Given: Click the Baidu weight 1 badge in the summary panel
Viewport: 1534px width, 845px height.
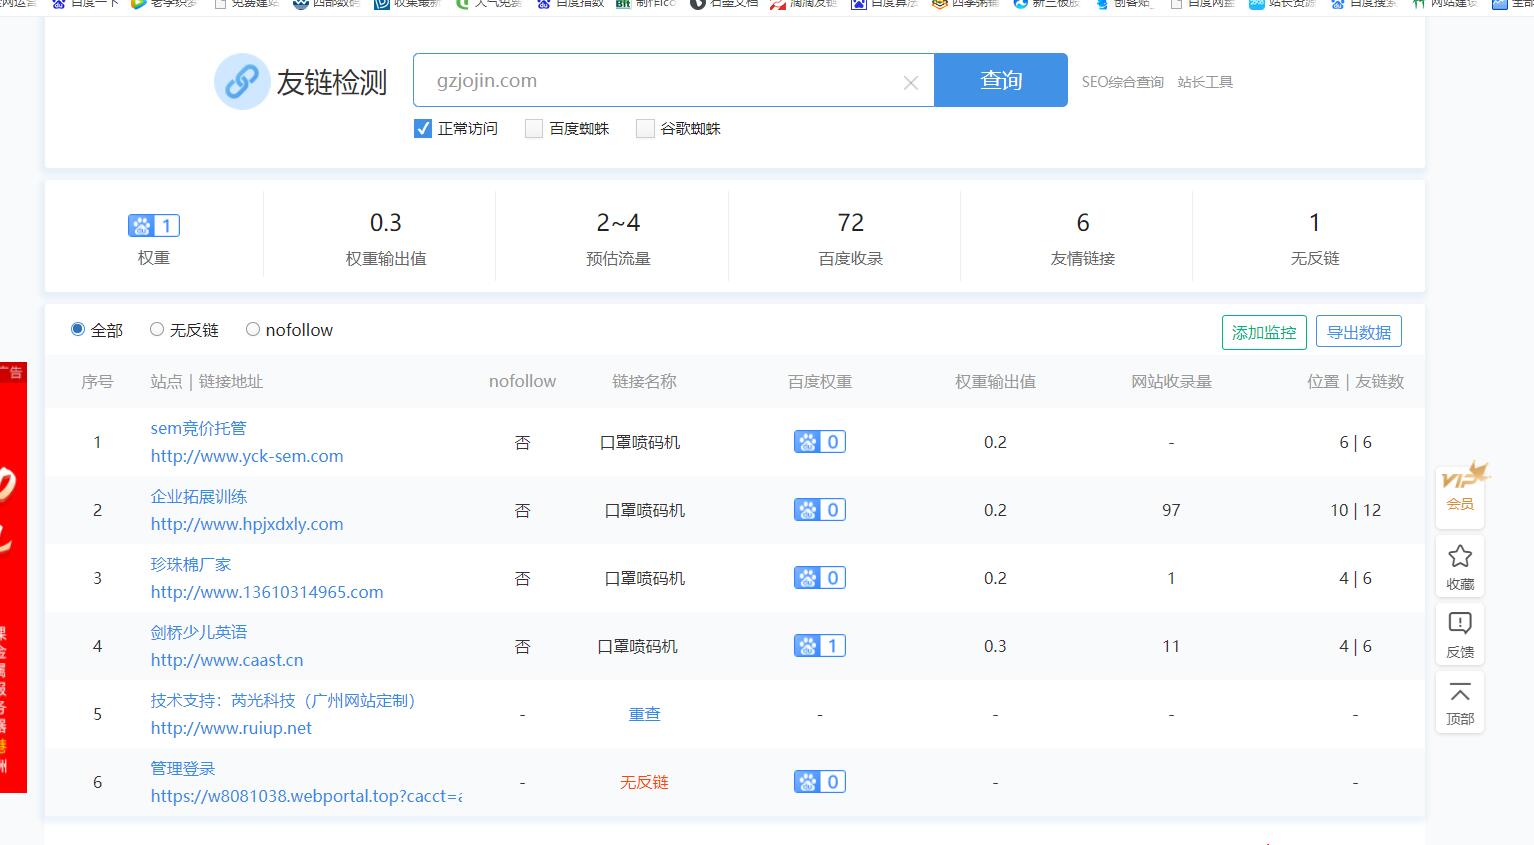Looking at the screenshot, I should coord(153,226).
